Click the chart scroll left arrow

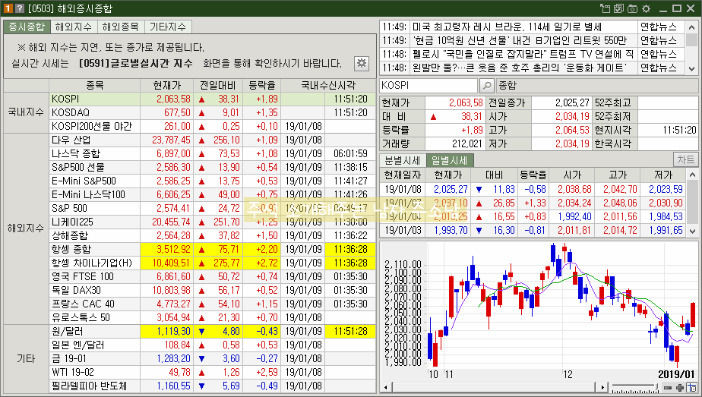[x=386, y=388]
